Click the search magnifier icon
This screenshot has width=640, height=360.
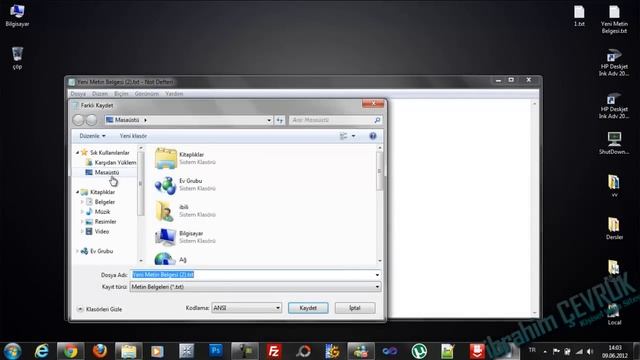tap(377, 120)
